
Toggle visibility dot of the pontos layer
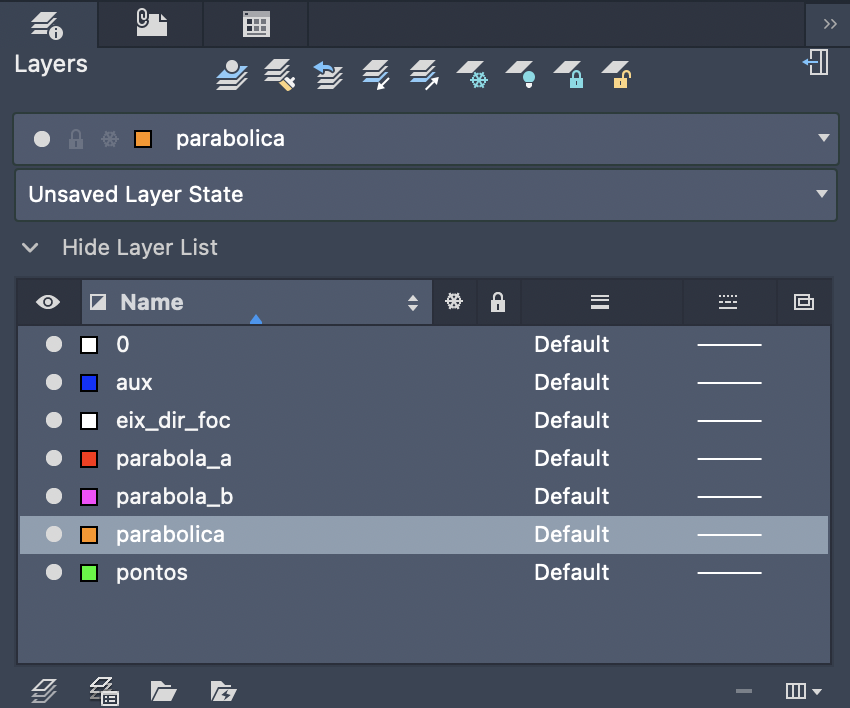(x=54, y=572)
